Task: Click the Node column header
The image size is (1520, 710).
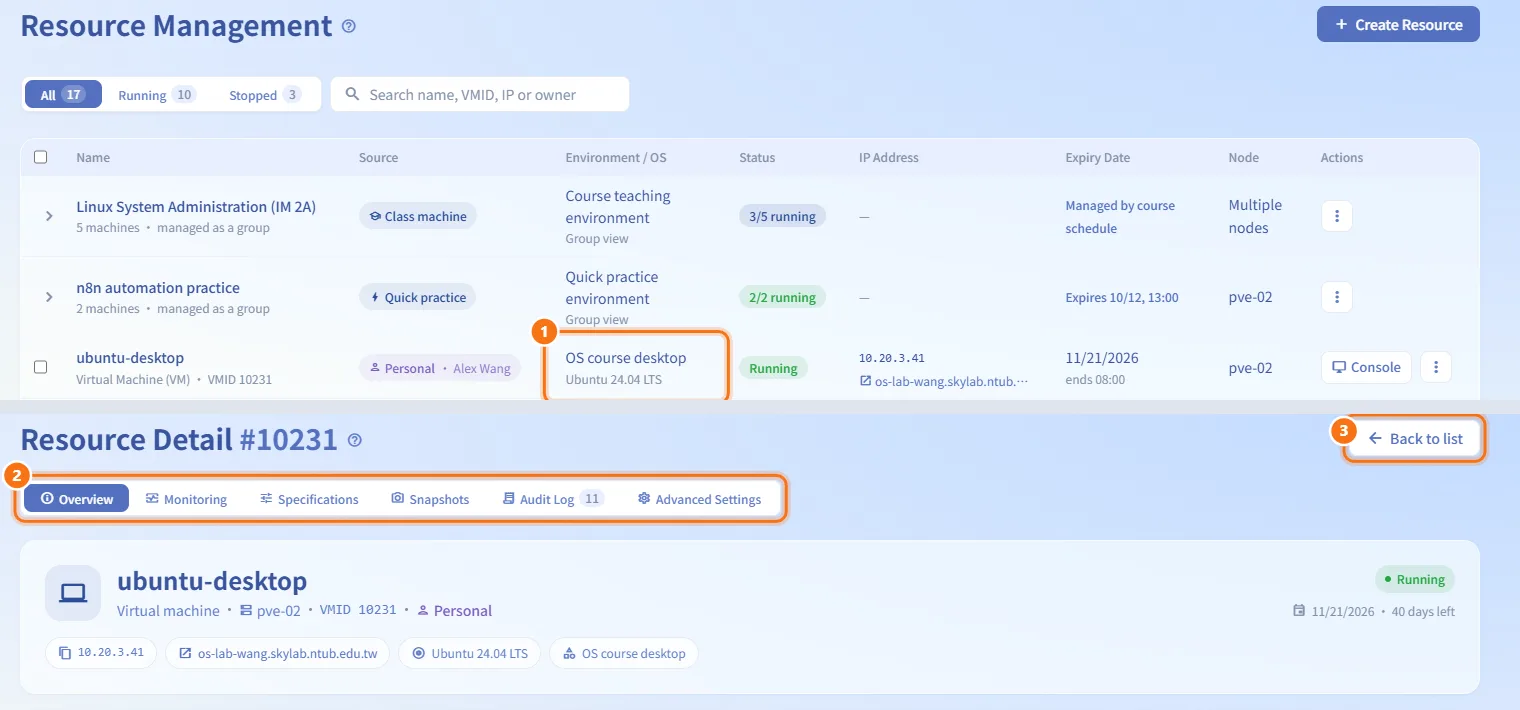Action: coord(1243,157)
